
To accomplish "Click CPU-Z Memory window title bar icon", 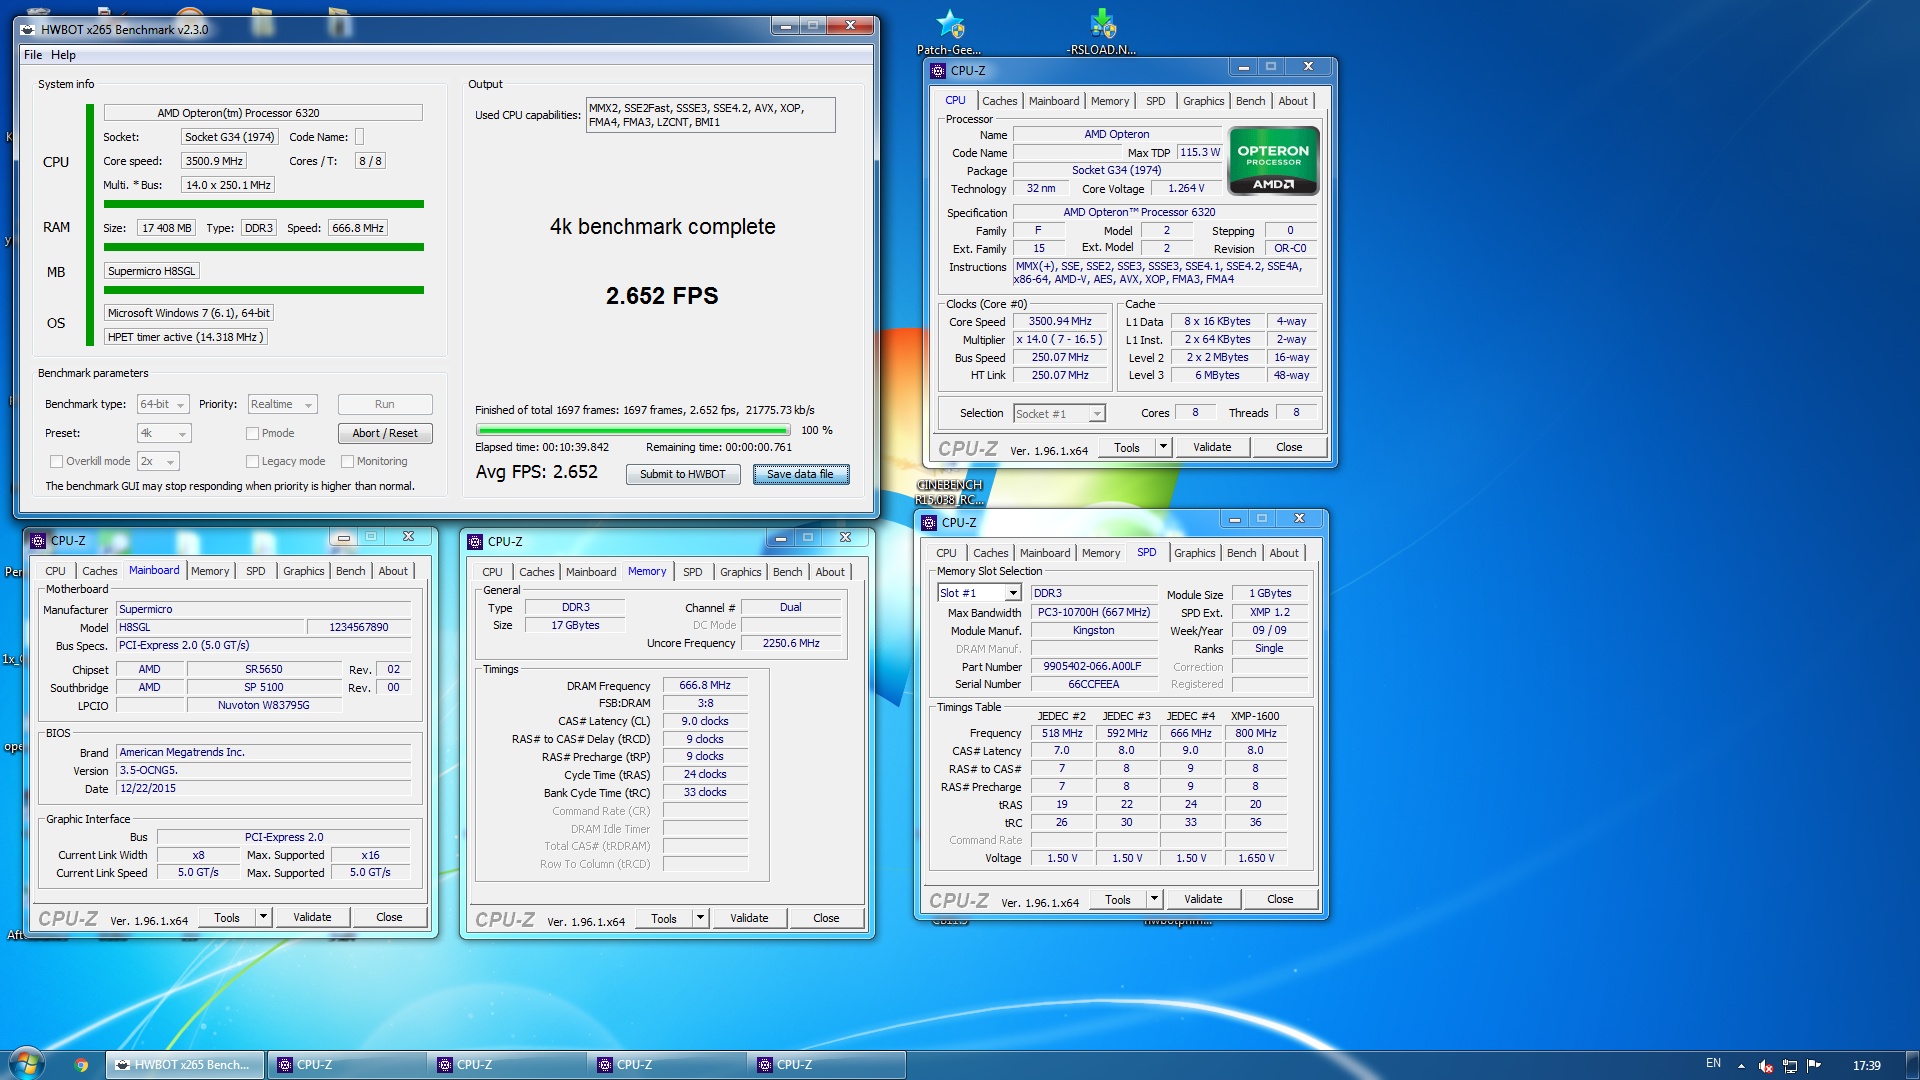I will (475, 542).
